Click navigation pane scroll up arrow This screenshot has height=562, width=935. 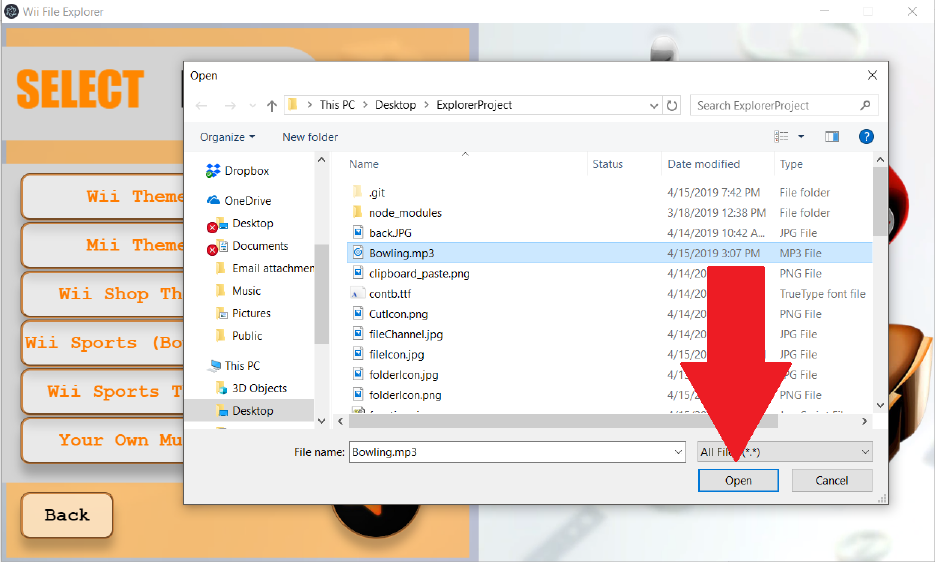click(321, 160)
